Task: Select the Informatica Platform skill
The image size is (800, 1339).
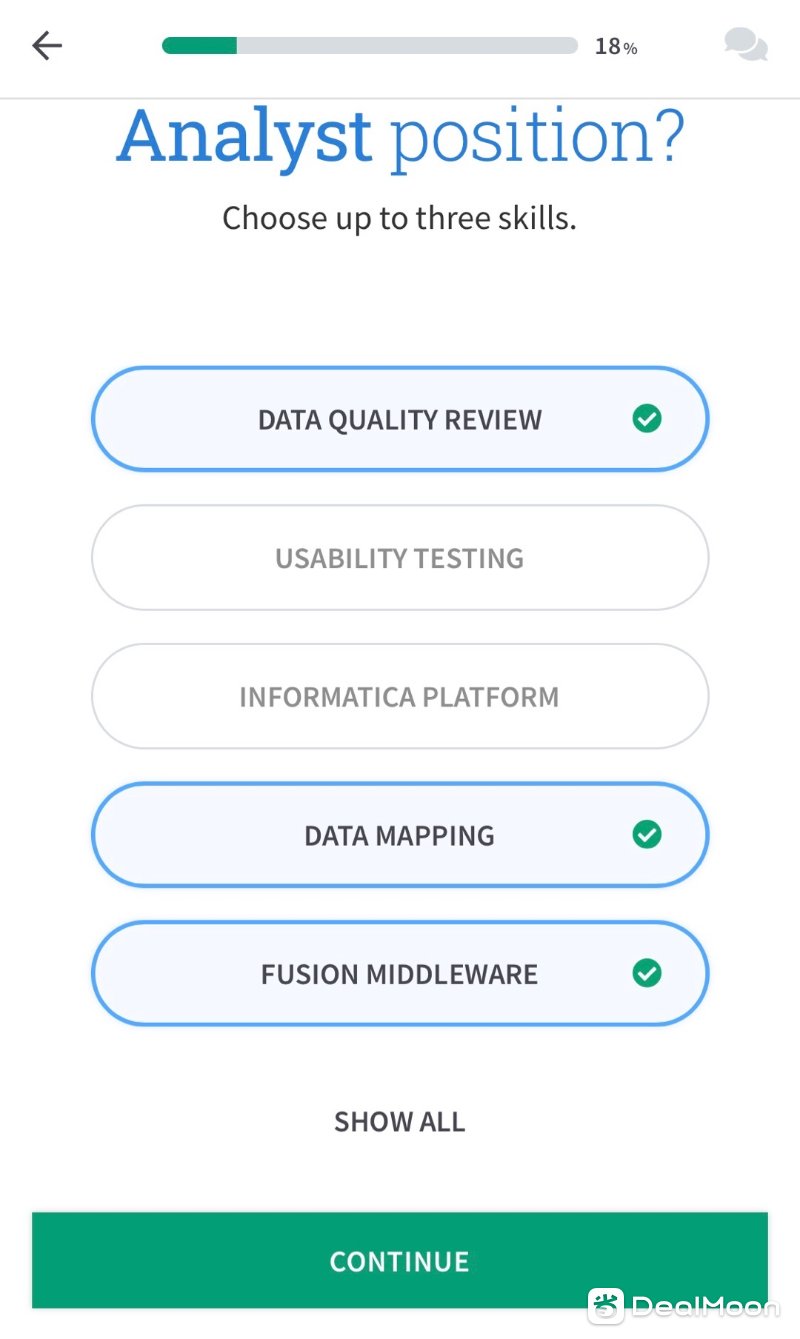Action: (x=400, y=697)
